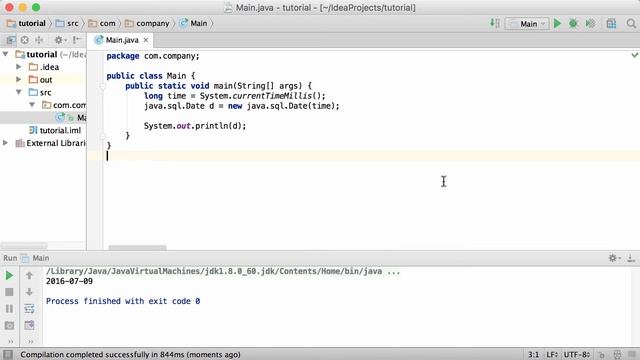Click src breadcrumb in navigation bar
Screen dimensions: 640x360
(67, 23)
